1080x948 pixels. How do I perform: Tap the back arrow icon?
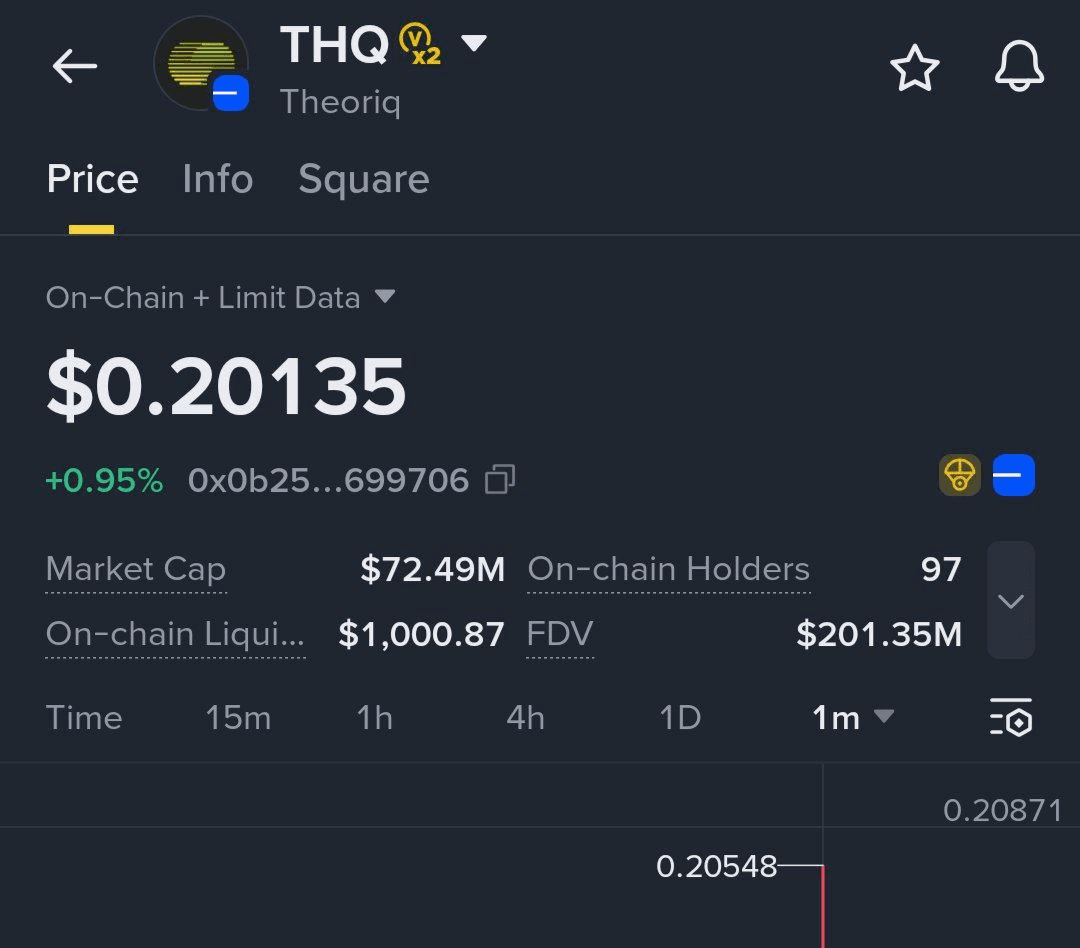[75, 67]
